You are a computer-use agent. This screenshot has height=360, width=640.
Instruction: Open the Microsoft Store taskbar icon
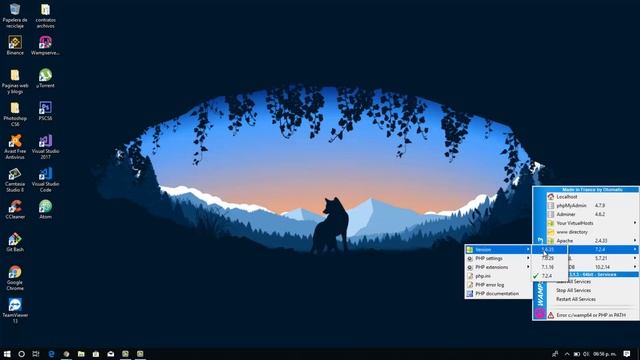point(96,354)
